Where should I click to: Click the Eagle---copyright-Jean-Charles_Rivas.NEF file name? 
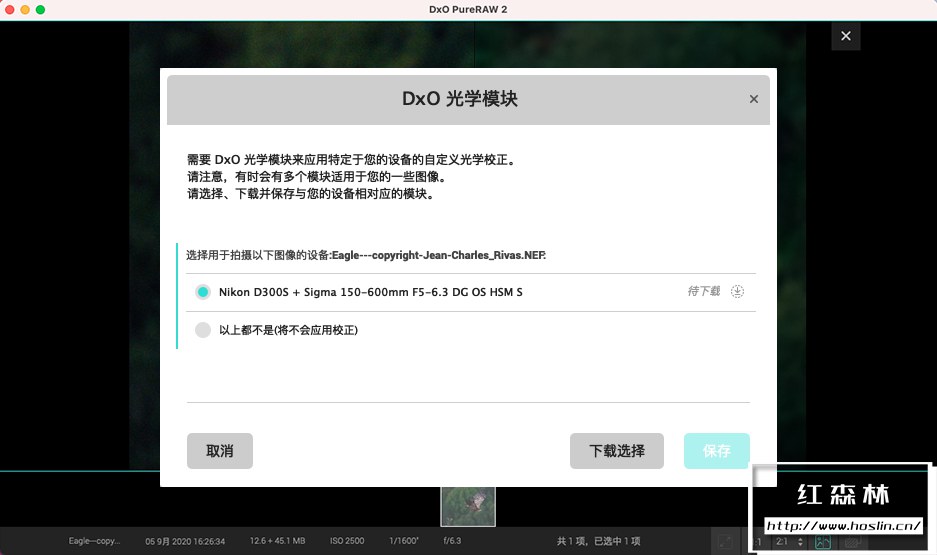439,255
